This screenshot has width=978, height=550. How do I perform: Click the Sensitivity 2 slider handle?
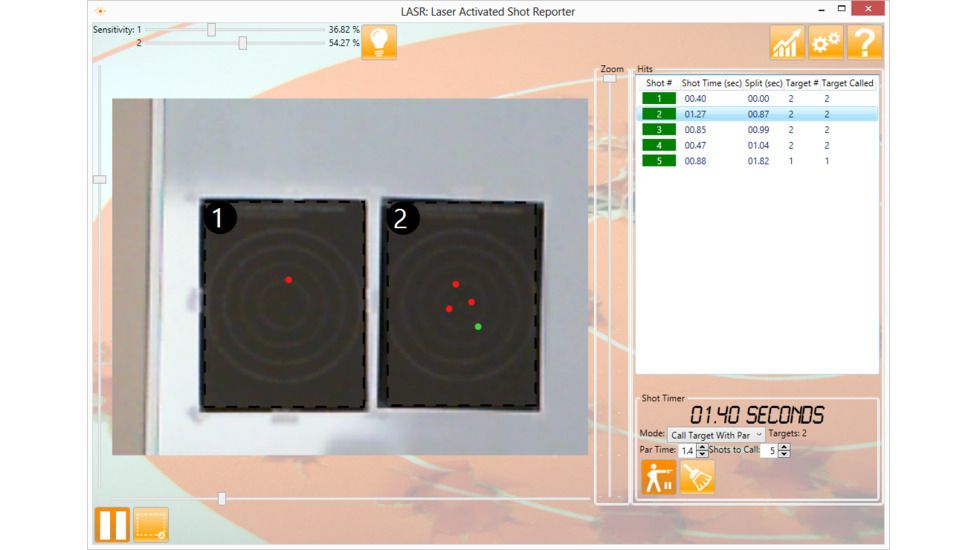click(242, 43)
